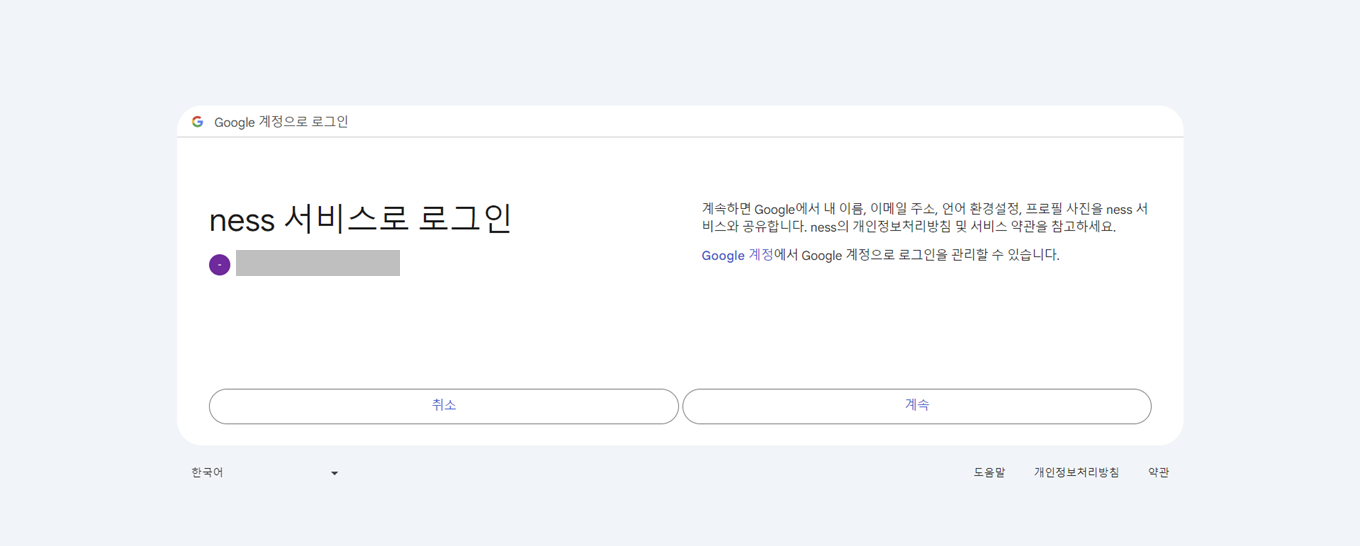
Task: Click the 'Google 계정으로 로그인' header text
Action: [281, 122]
